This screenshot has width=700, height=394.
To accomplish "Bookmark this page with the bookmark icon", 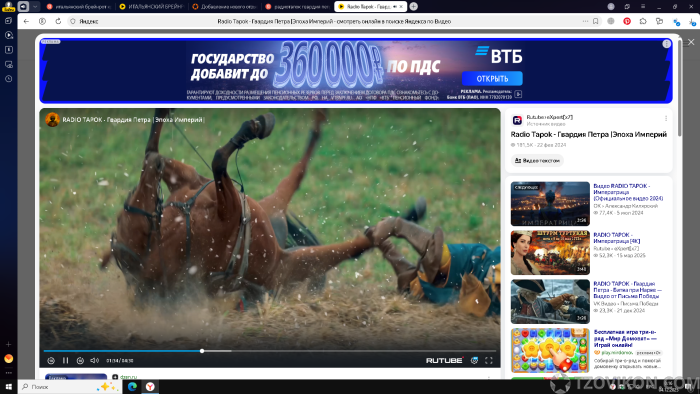I will (596, 21).
